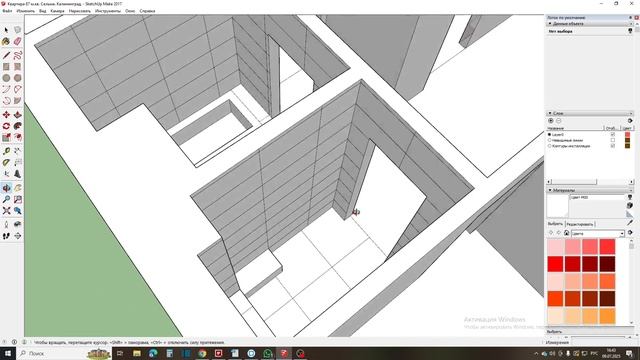The height and width of the screenshot is (360, 640).
Task: Click the material name field
Action: pyautogui.click(x=597, y=198)
